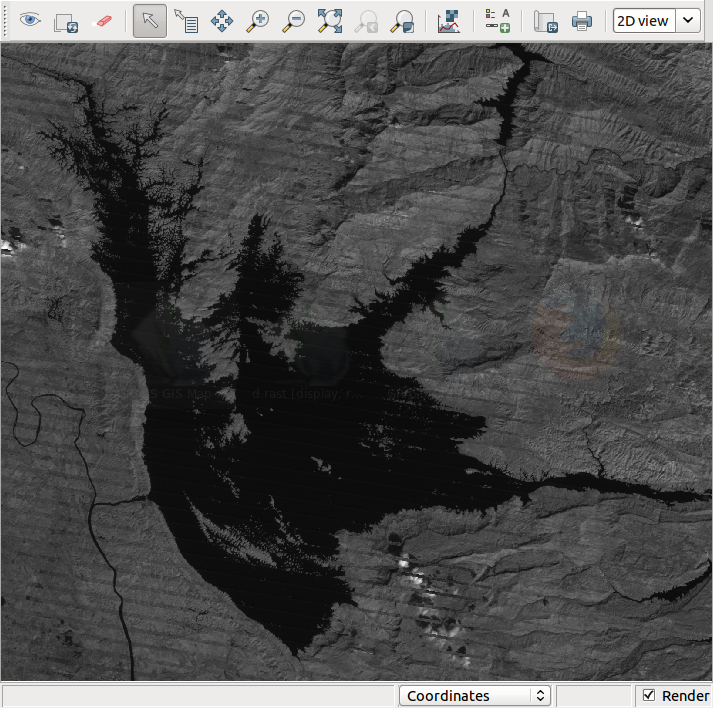The width and height of the screenshot is (713, 708).
Task: Toggle the Render checkbox
Action: (x=649, y=695)
